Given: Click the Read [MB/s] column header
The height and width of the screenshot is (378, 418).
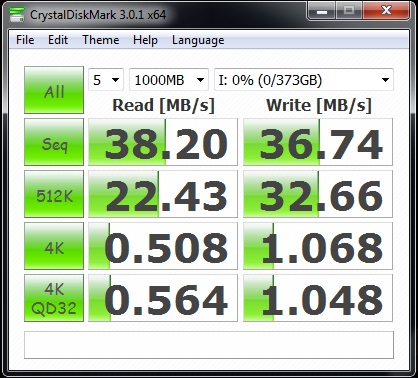Looking at the screenshot, I should point(163,106).
